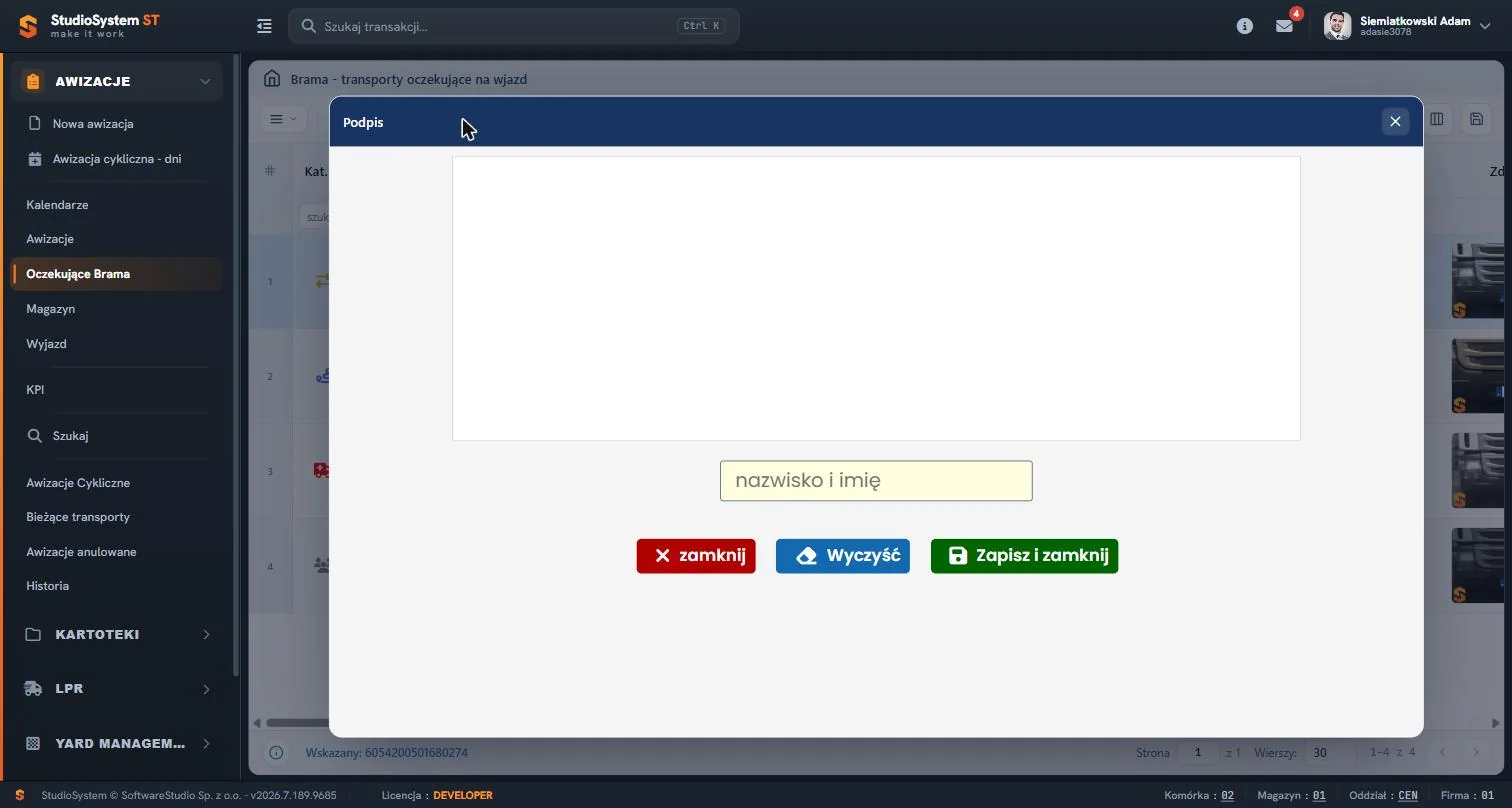1512x808 pixels.
Task: Open Awizacja cykliczna - dni item
Action: 116,159
